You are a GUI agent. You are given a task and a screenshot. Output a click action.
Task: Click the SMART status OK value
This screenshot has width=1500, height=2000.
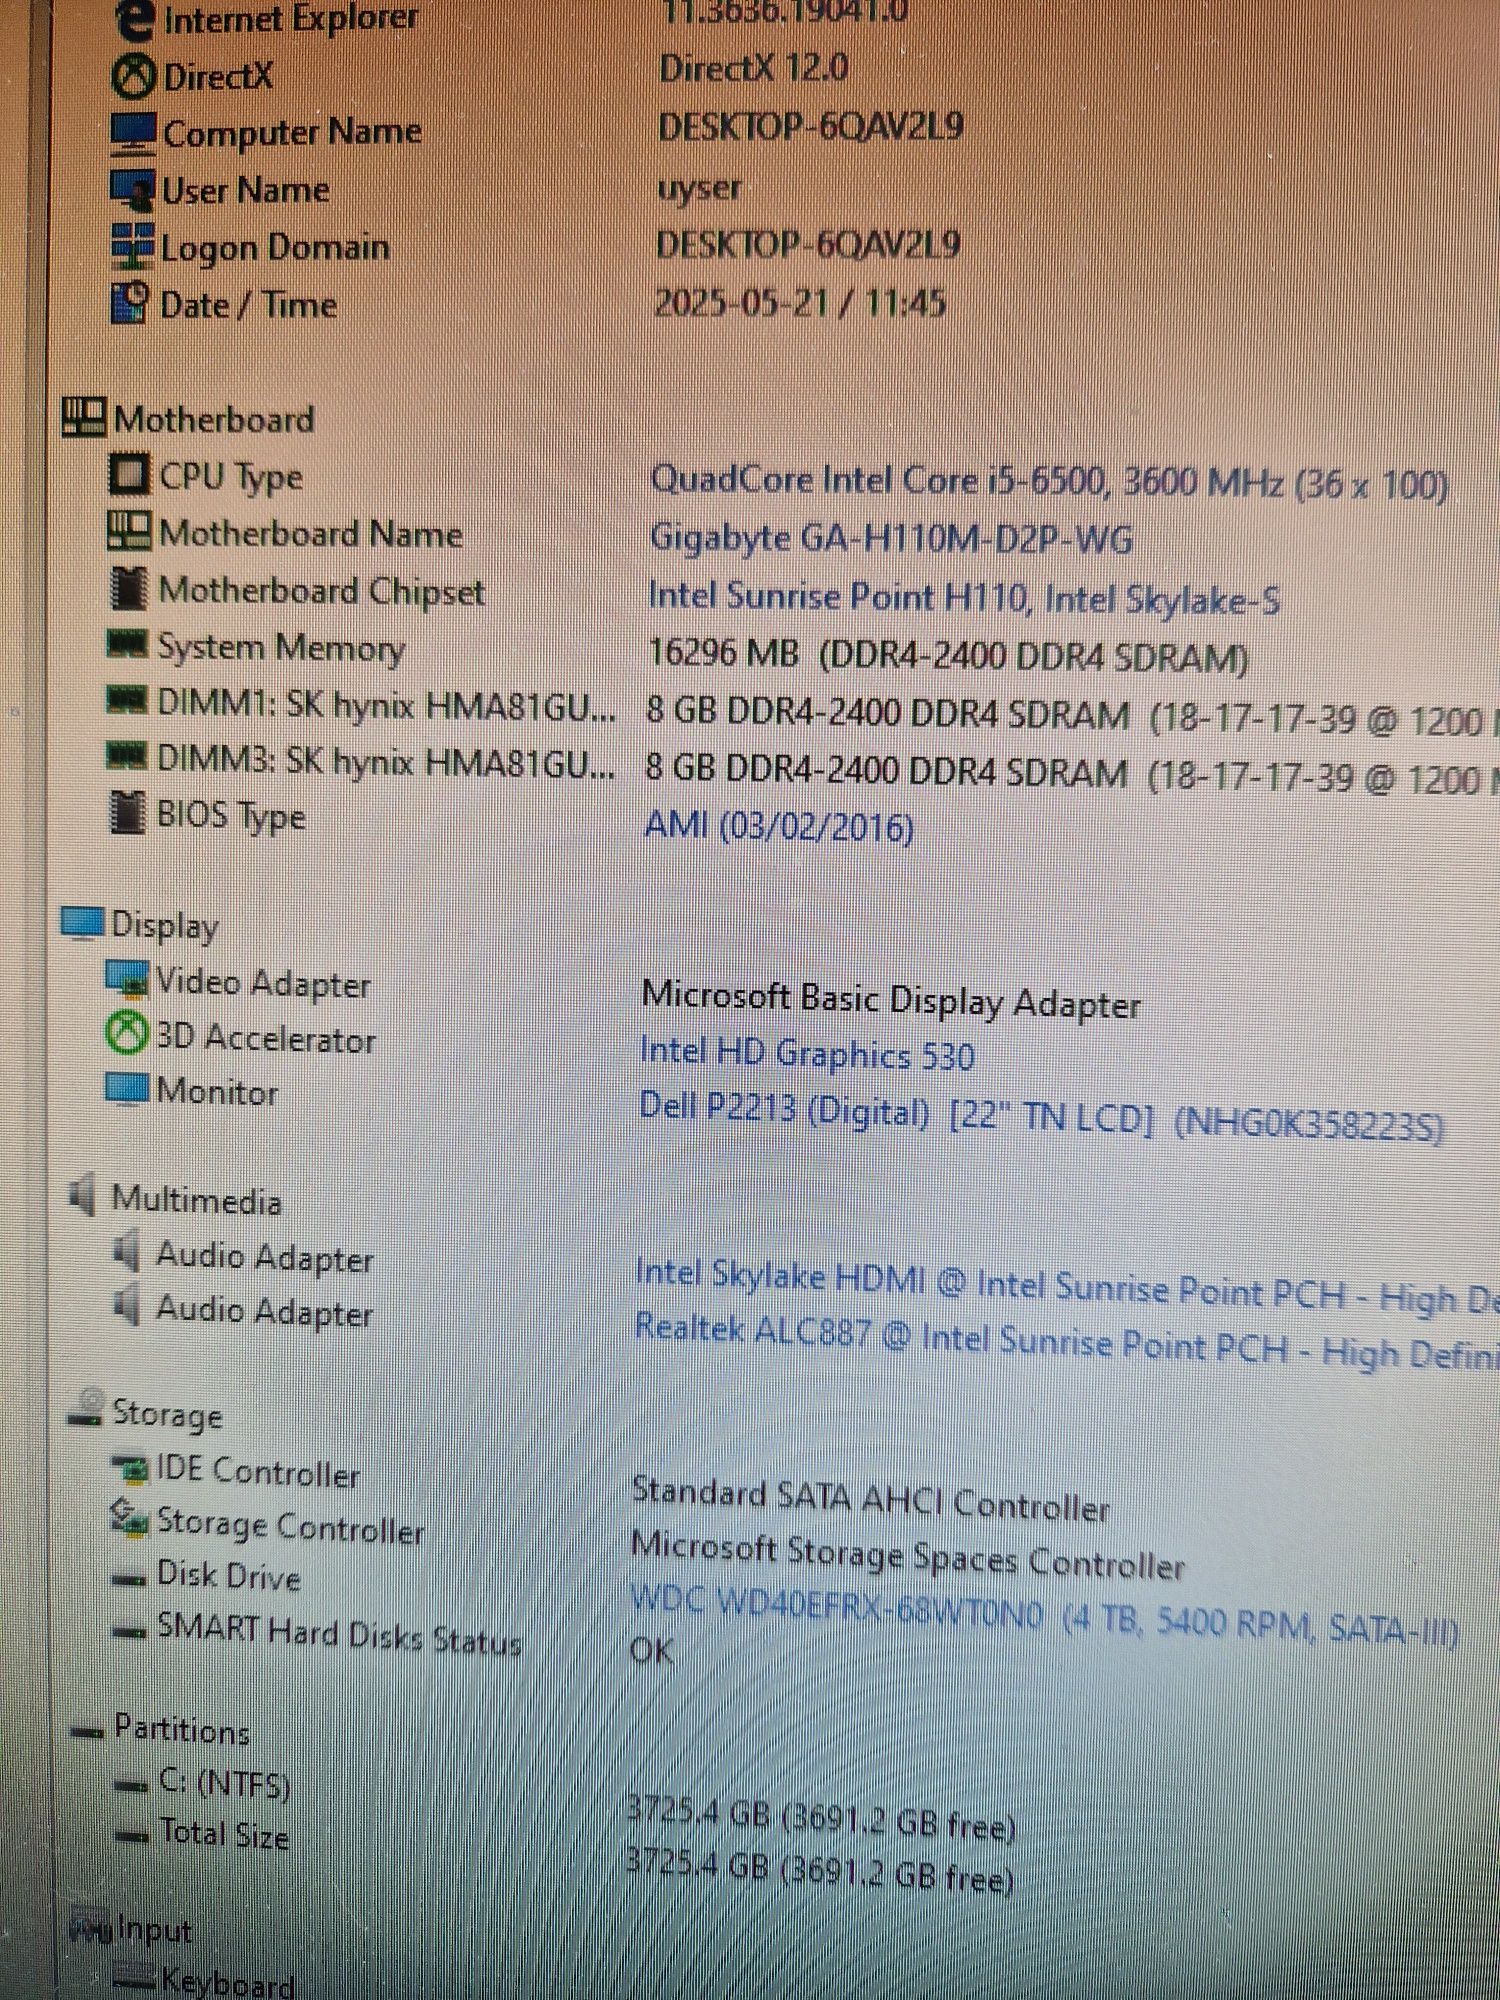tap(652, 1650)
